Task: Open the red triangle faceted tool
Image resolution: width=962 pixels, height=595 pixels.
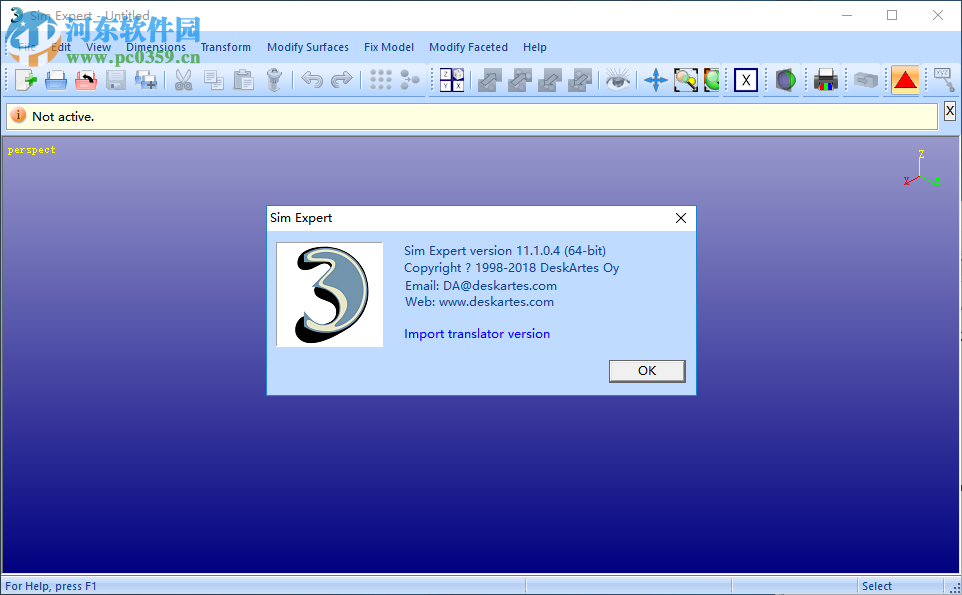Action: pos(904,80)
